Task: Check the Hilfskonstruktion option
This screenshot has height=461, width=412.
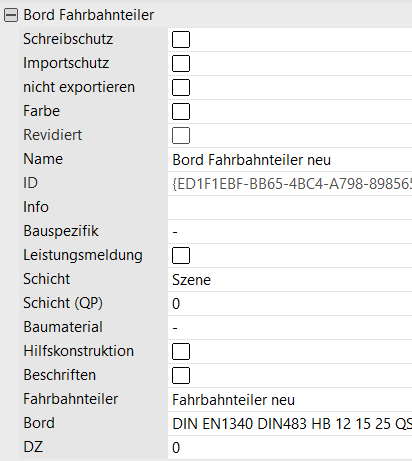Action: pos(181,351)
